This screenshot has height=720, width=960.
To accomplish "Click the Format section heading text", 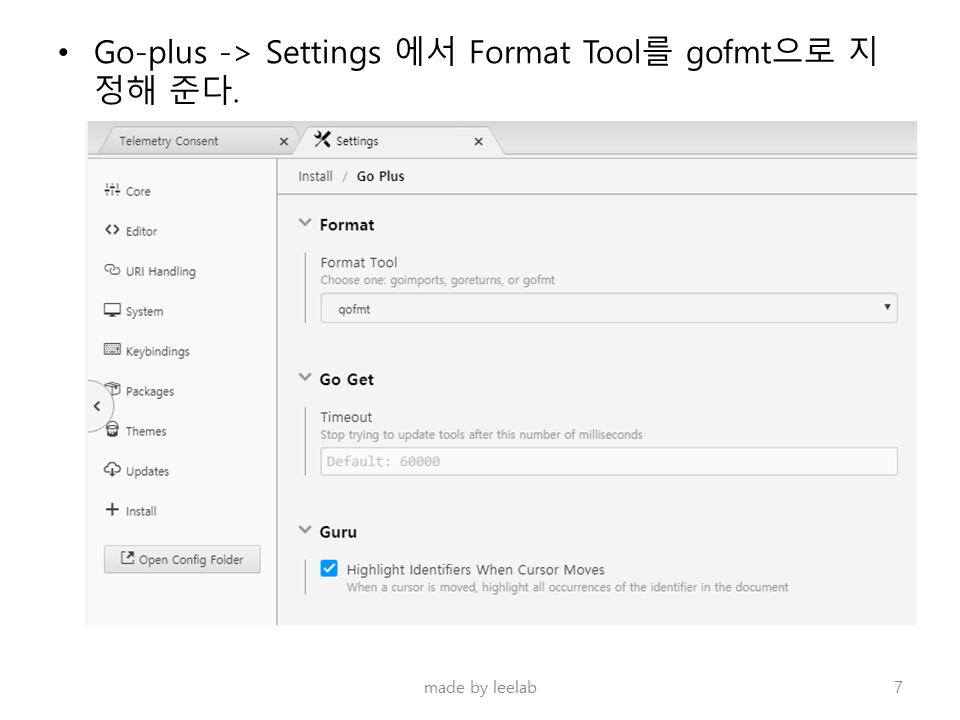I will click(347, 225).
